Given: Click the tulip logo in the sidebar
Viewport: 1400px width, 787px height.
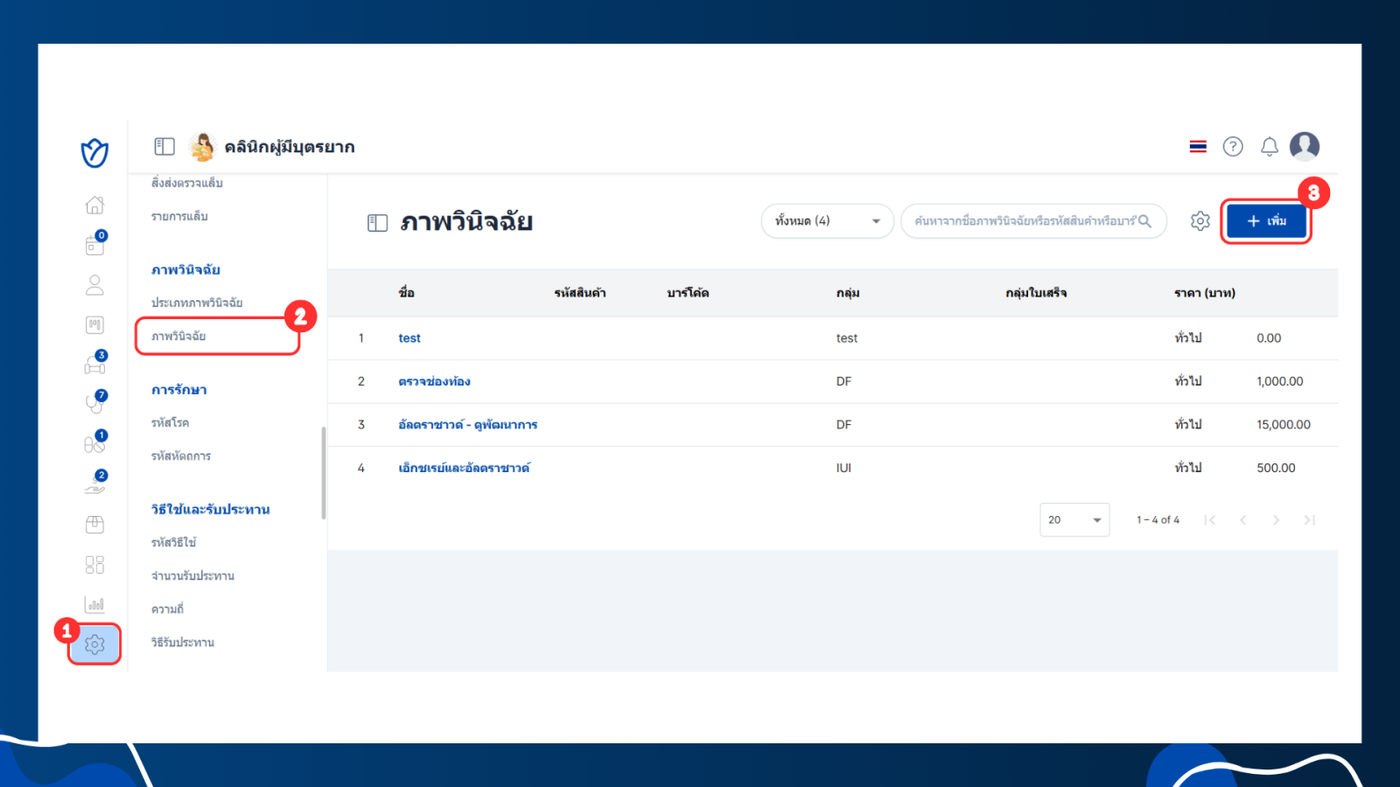Looking at the screenshot, I should pyautogui.click(x=95, y=153).
